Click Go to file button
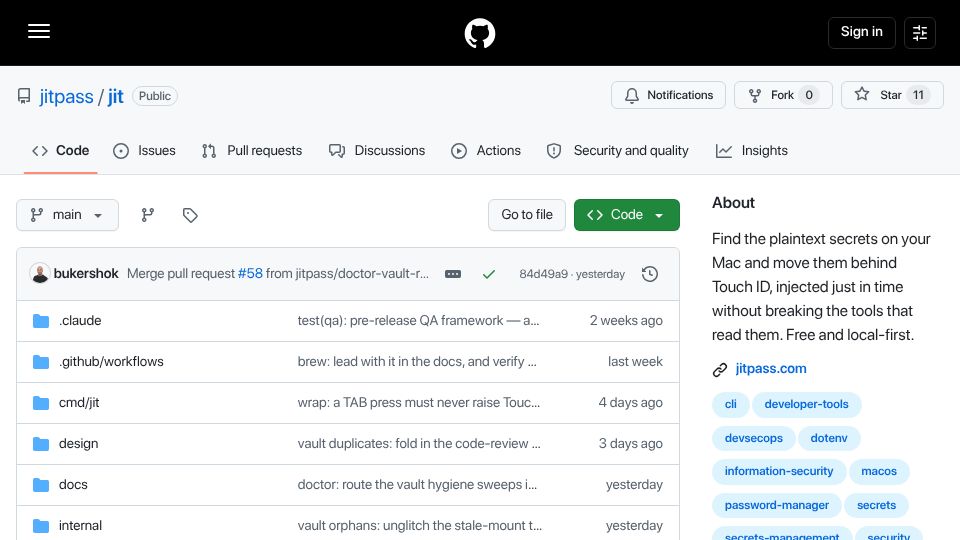The image size is (960, 540). [527, 215]
